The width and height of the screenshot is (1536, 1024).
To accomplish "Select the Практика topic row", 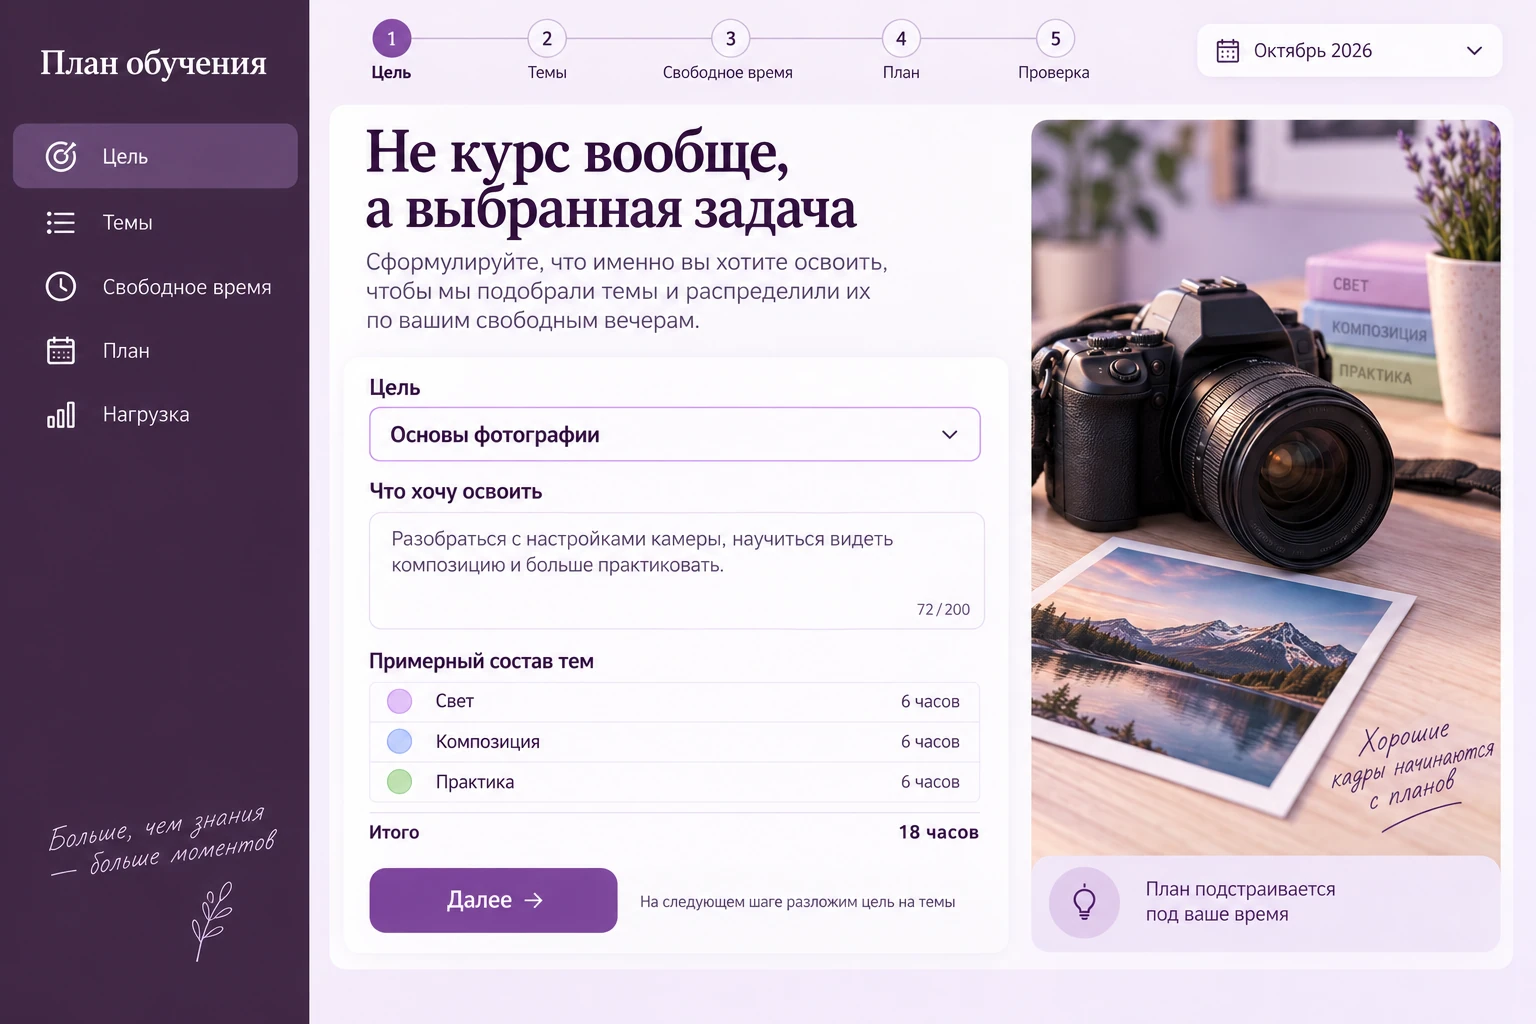I will point(674,782).
